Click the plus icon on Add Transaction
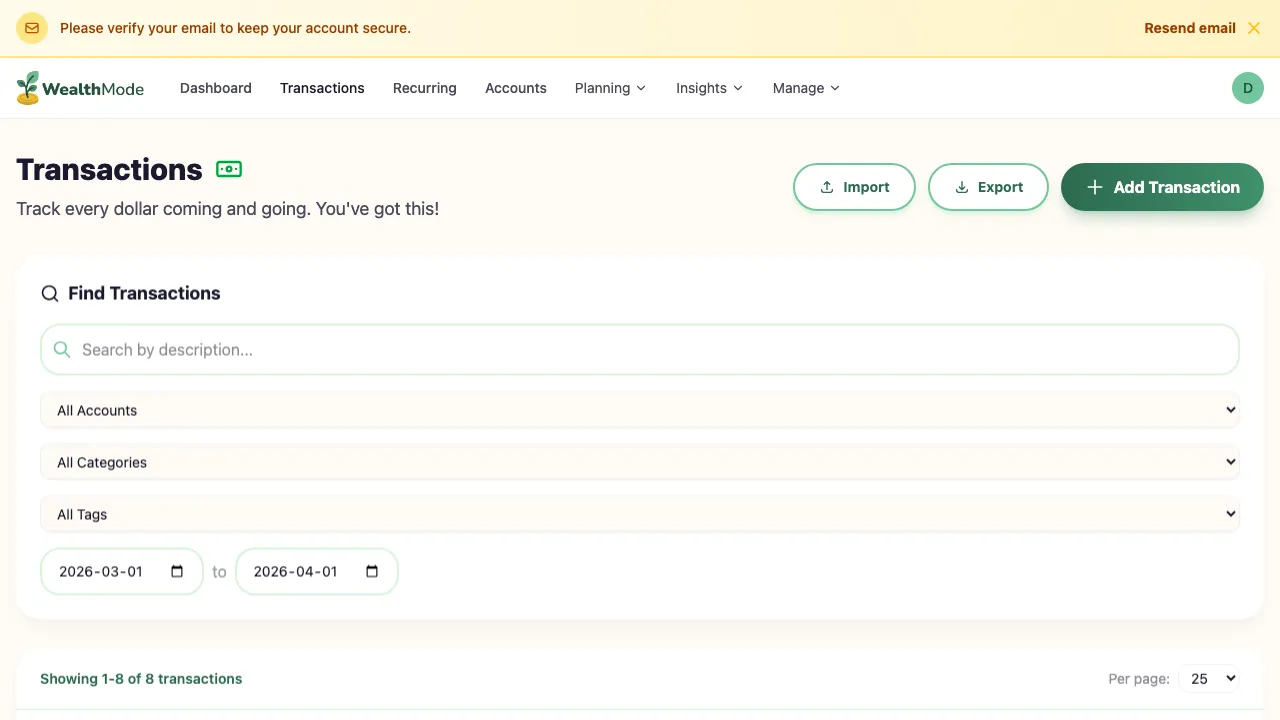This screenshot has width=1280, height=720. pyautogui.click(x=1094, y=187)
